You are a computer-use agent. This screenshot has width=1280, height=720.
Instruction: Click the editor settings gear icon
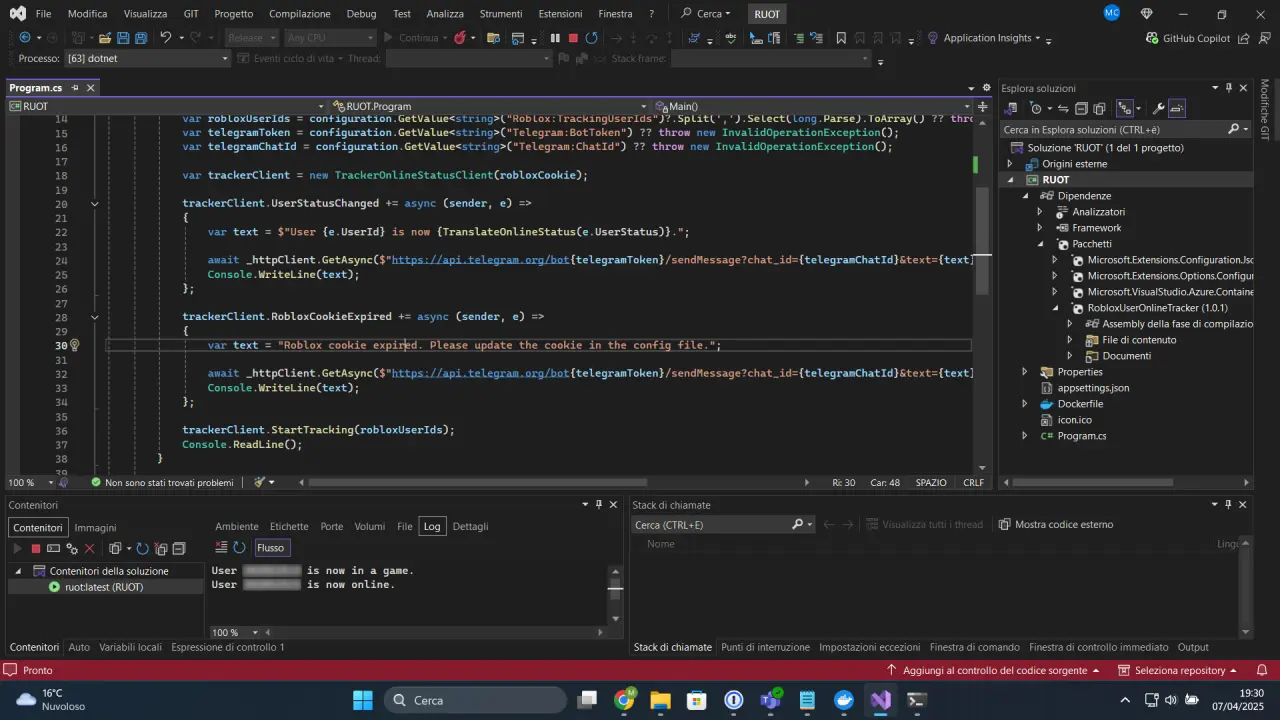pyautogui.click(x=986, y=88)
